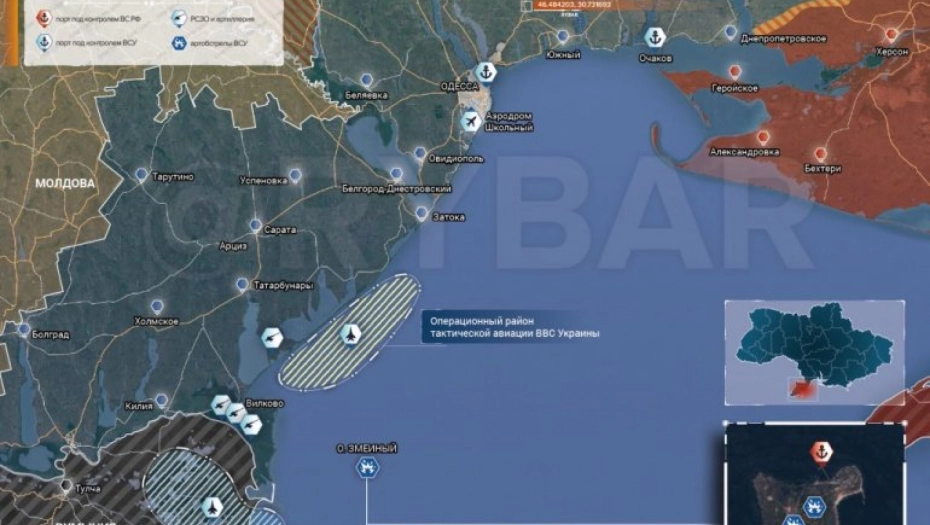Click red anchor icon in island inset
930x525 pixels.
click(x=820, y=452)
